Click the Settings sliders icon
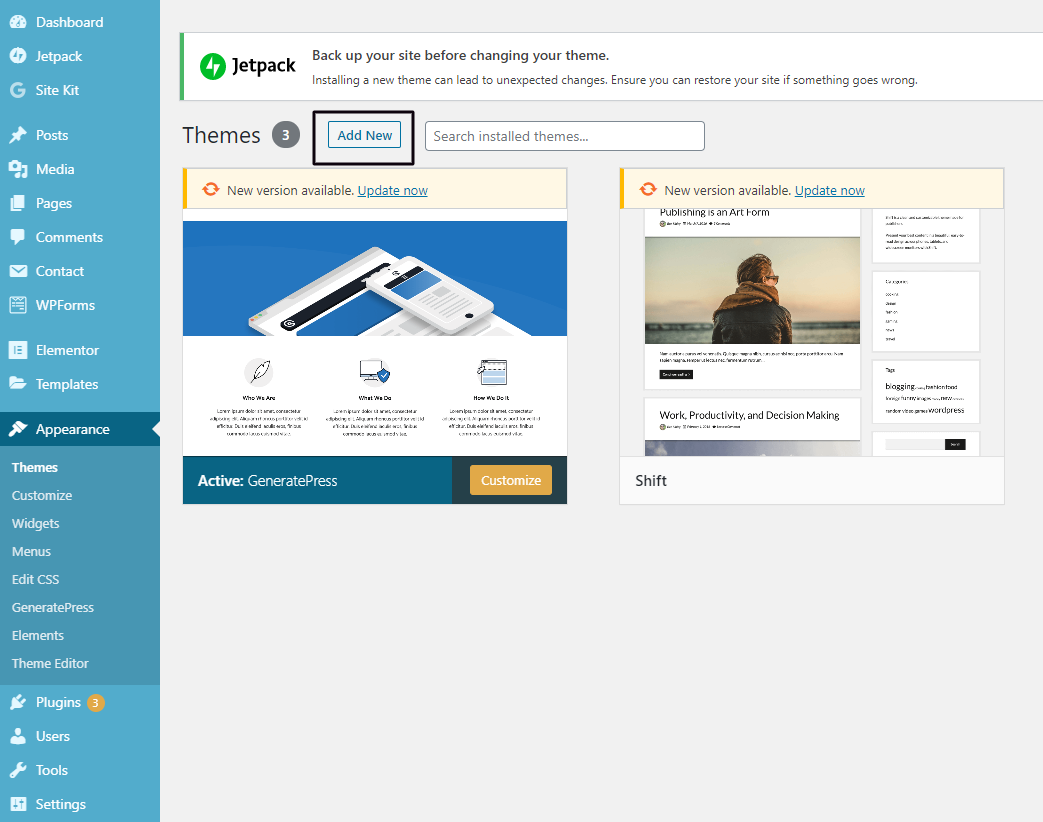Viewport: 1043px width, 822px height. pos(18,804)
